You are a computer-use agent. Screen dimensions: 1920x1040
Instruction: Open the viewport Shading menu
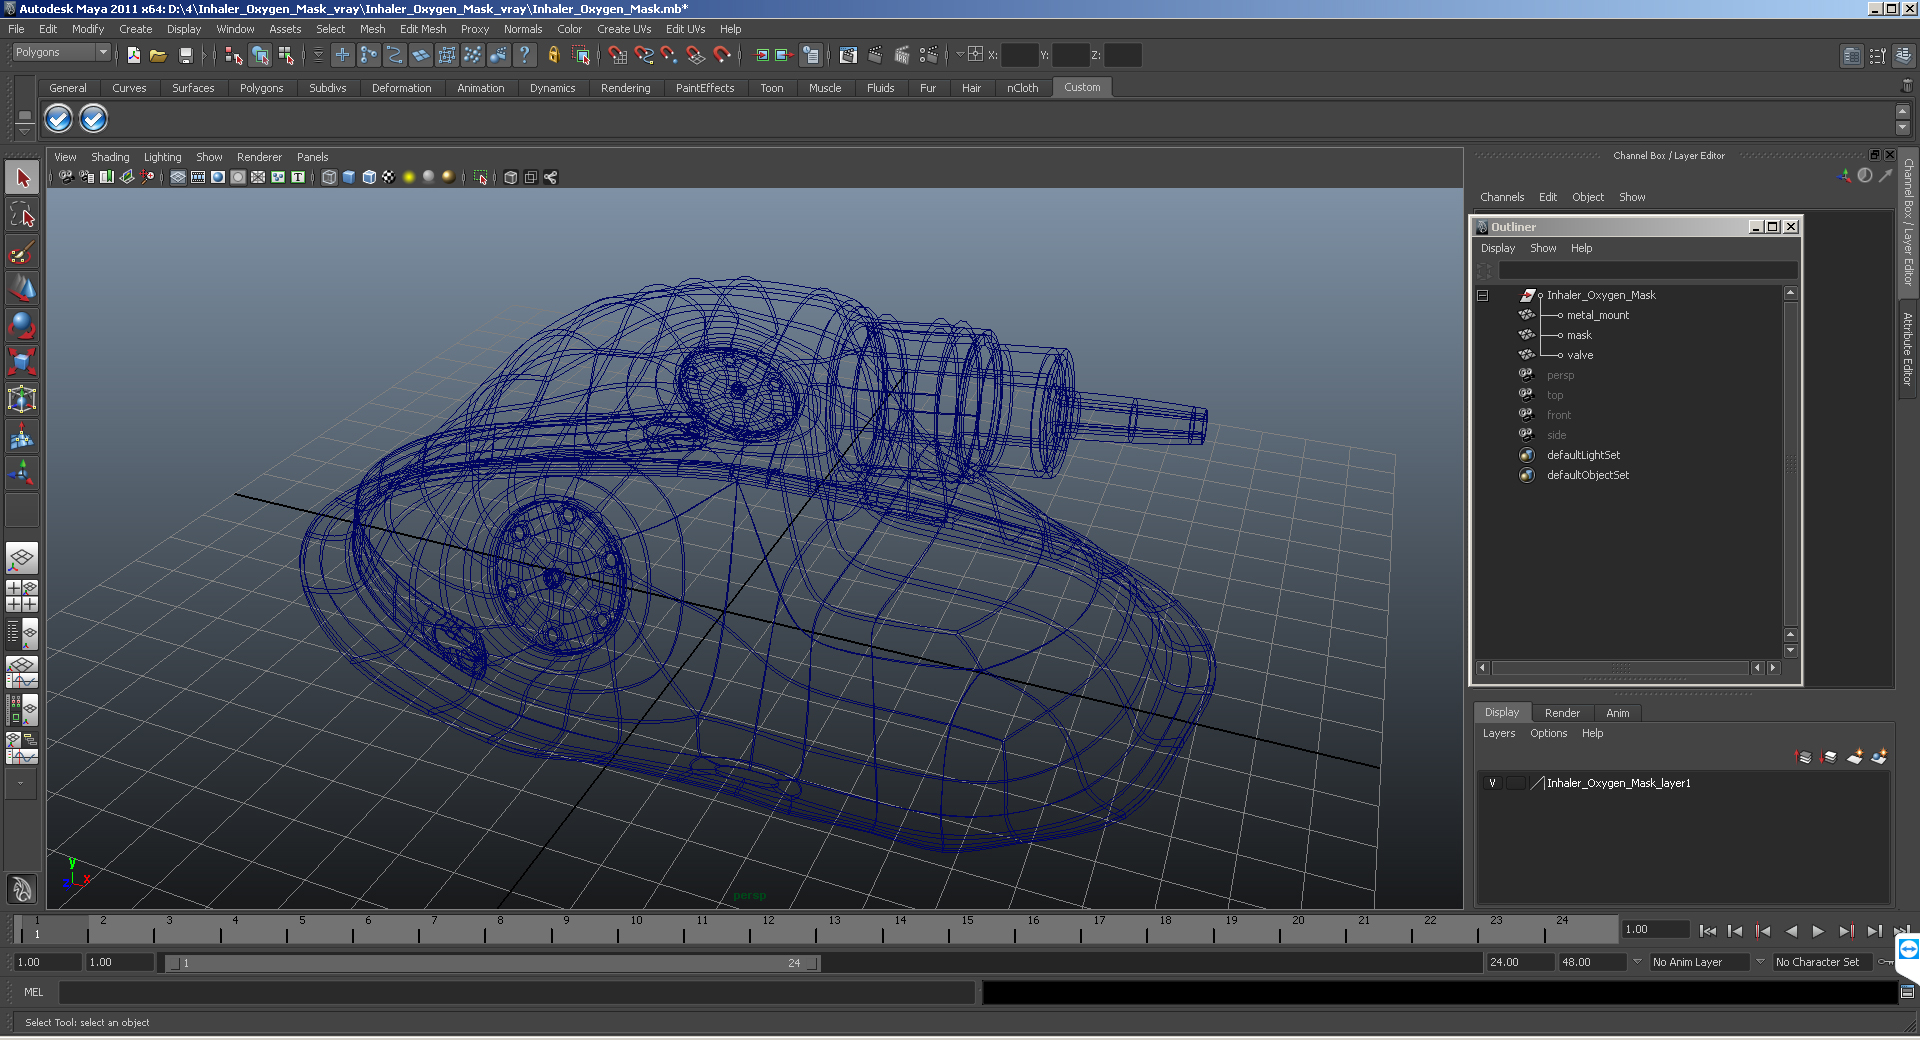[110, 157]
